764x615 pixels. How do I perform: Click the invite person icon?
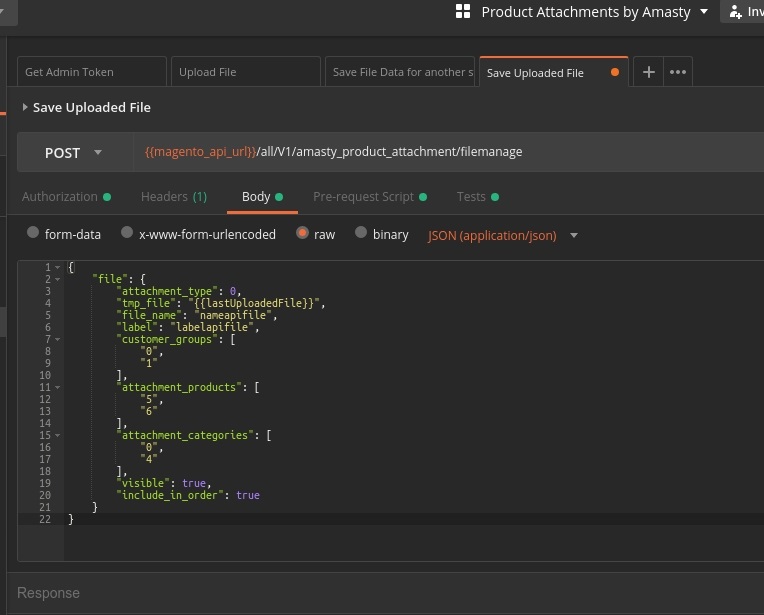point(736,12)
